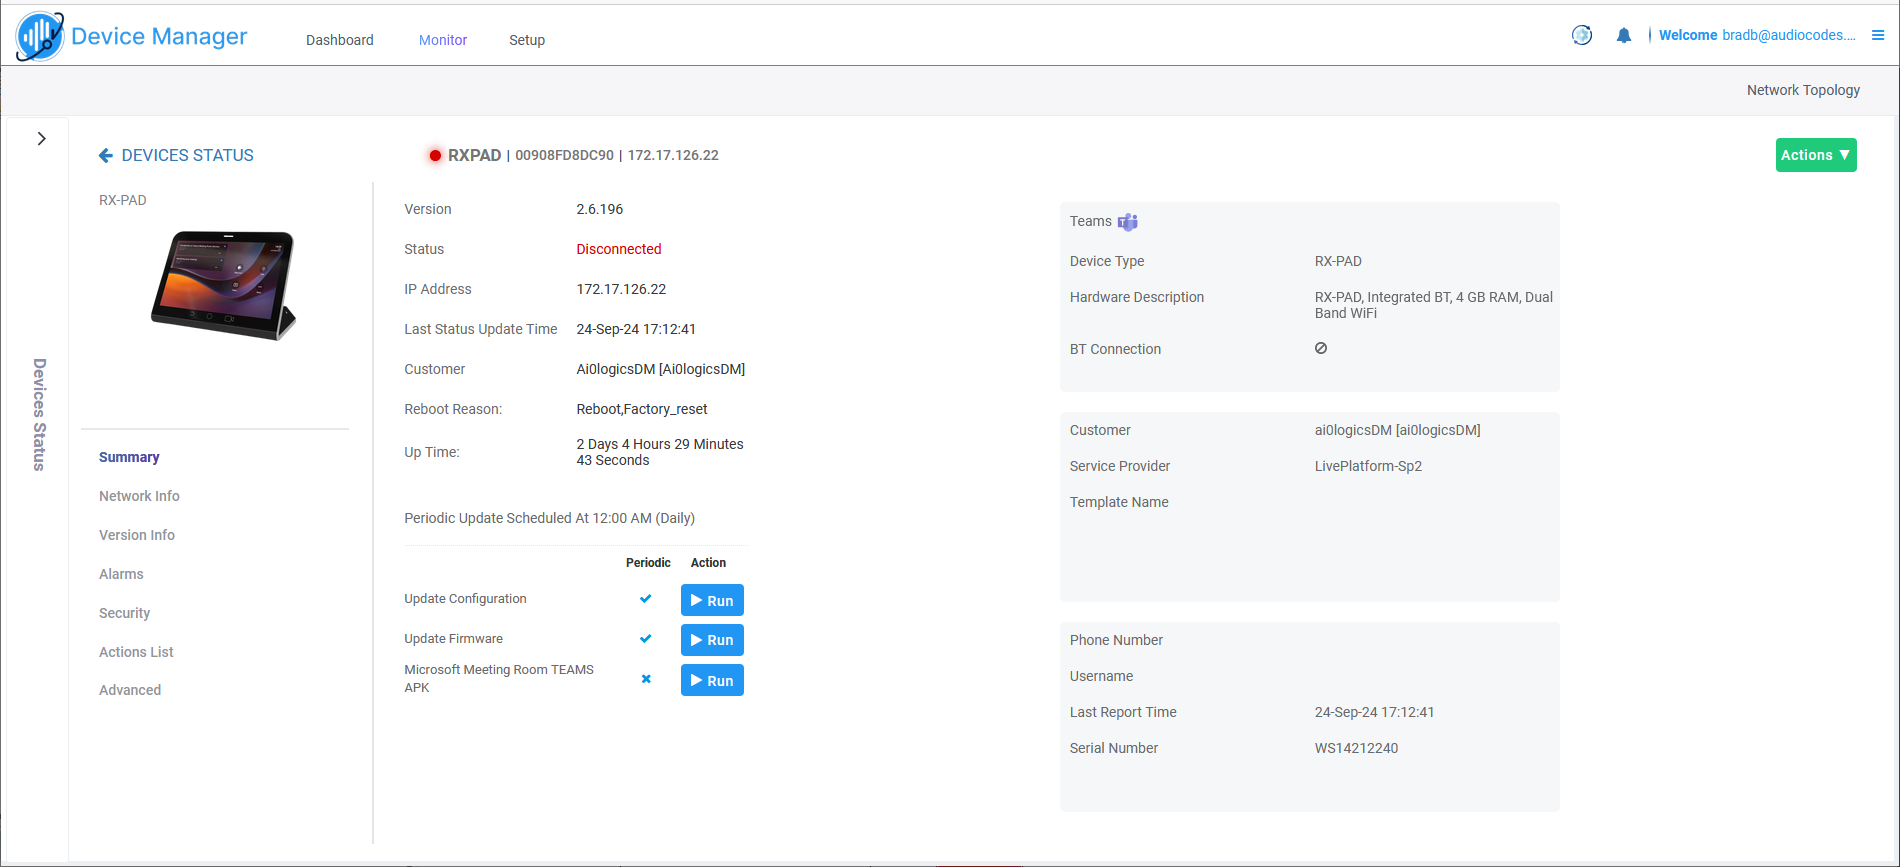The height and width of the screenshot is (867, 1900).
Task: Click the Update Configuration periodic checkmark
Action: point(646,599)
